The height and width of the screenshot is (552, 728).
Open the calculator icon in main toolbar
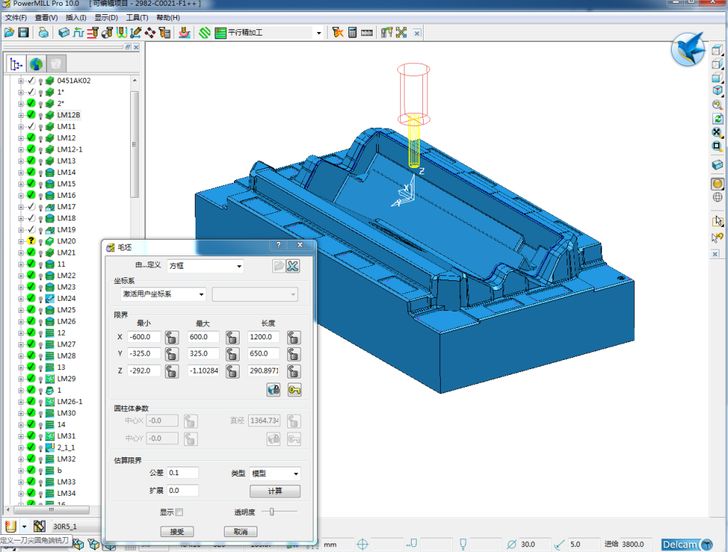tap(352, 32)
